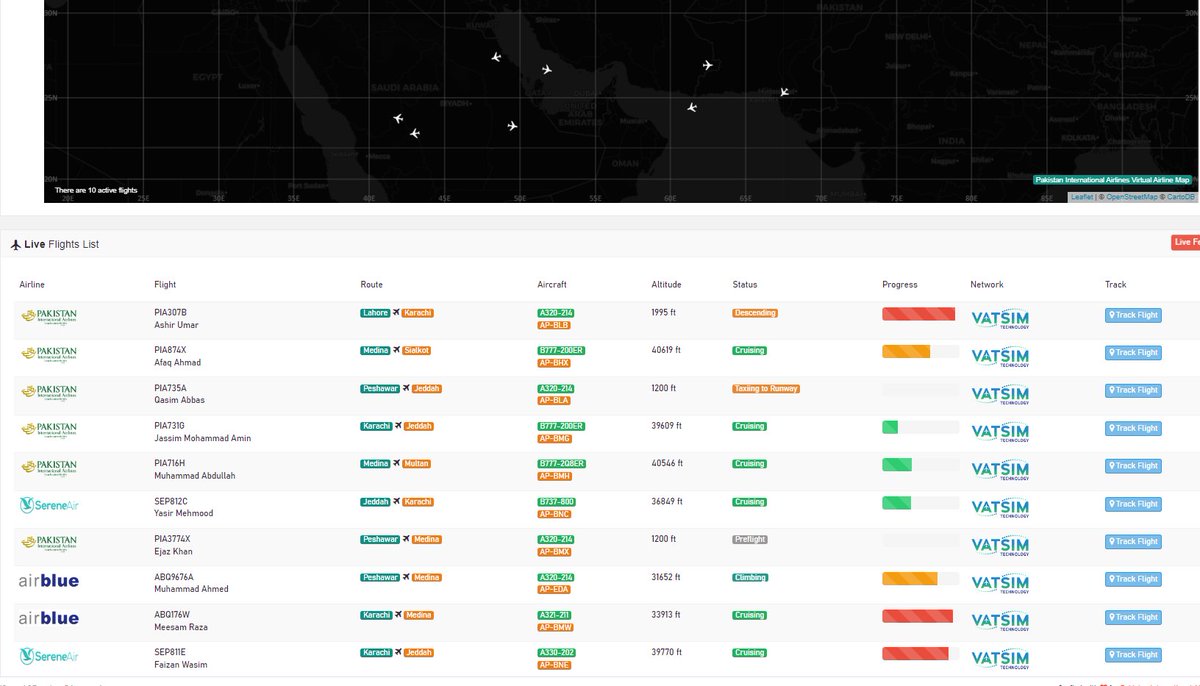1200x686 pixels.
Task: Track Flight PIA731G
Action: click(x=1133, y=428)
